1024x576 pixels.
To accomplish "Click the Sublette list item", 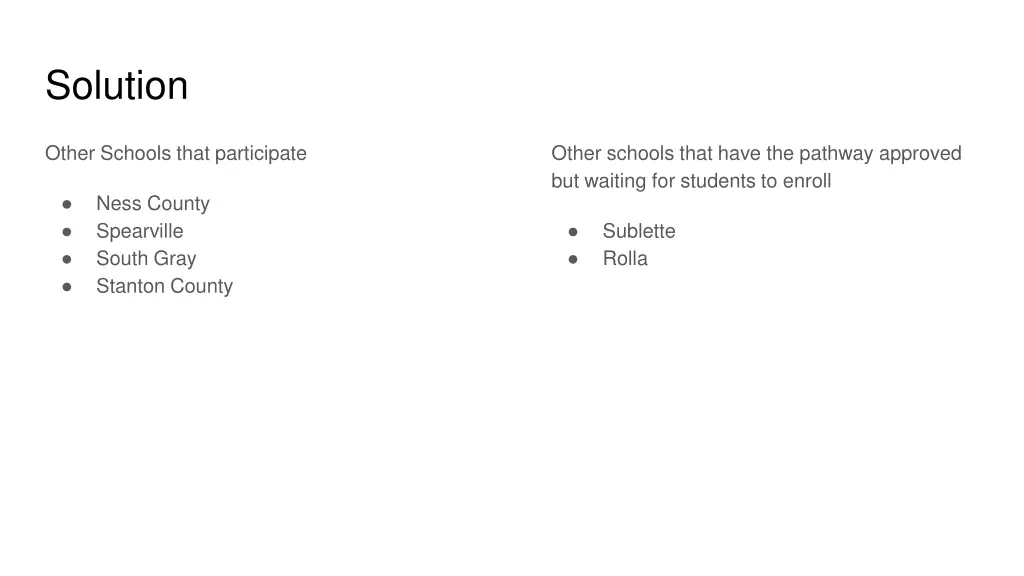I will click(x=639, y=231).
